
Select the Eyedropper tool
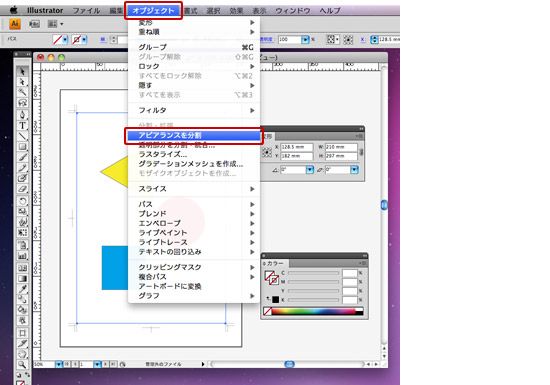pyautogui.click(x=22, y=289)
